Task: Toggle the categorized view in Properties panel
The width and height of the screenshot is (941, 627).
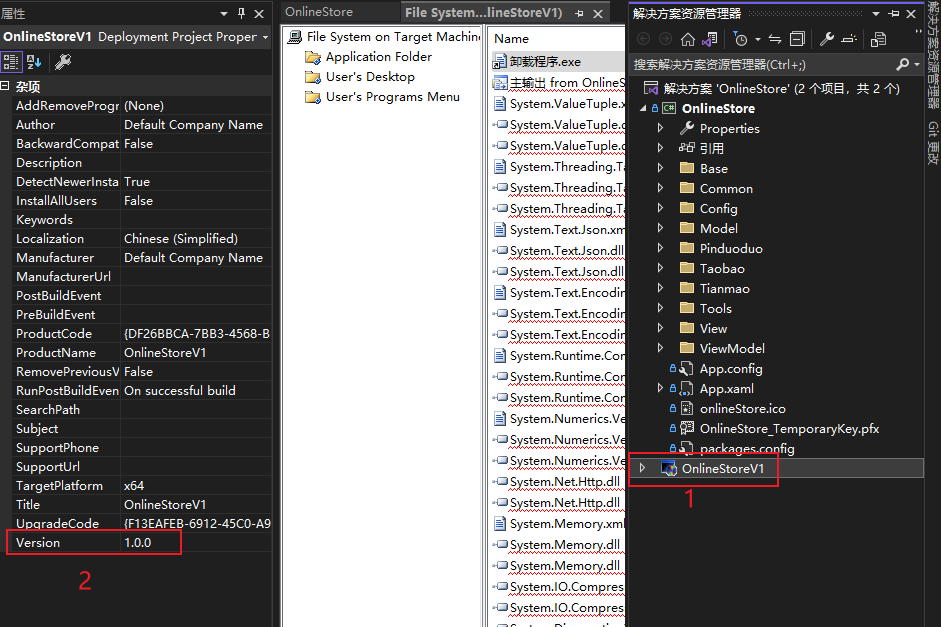Action: pyautogui.click(x=11, y=62)
